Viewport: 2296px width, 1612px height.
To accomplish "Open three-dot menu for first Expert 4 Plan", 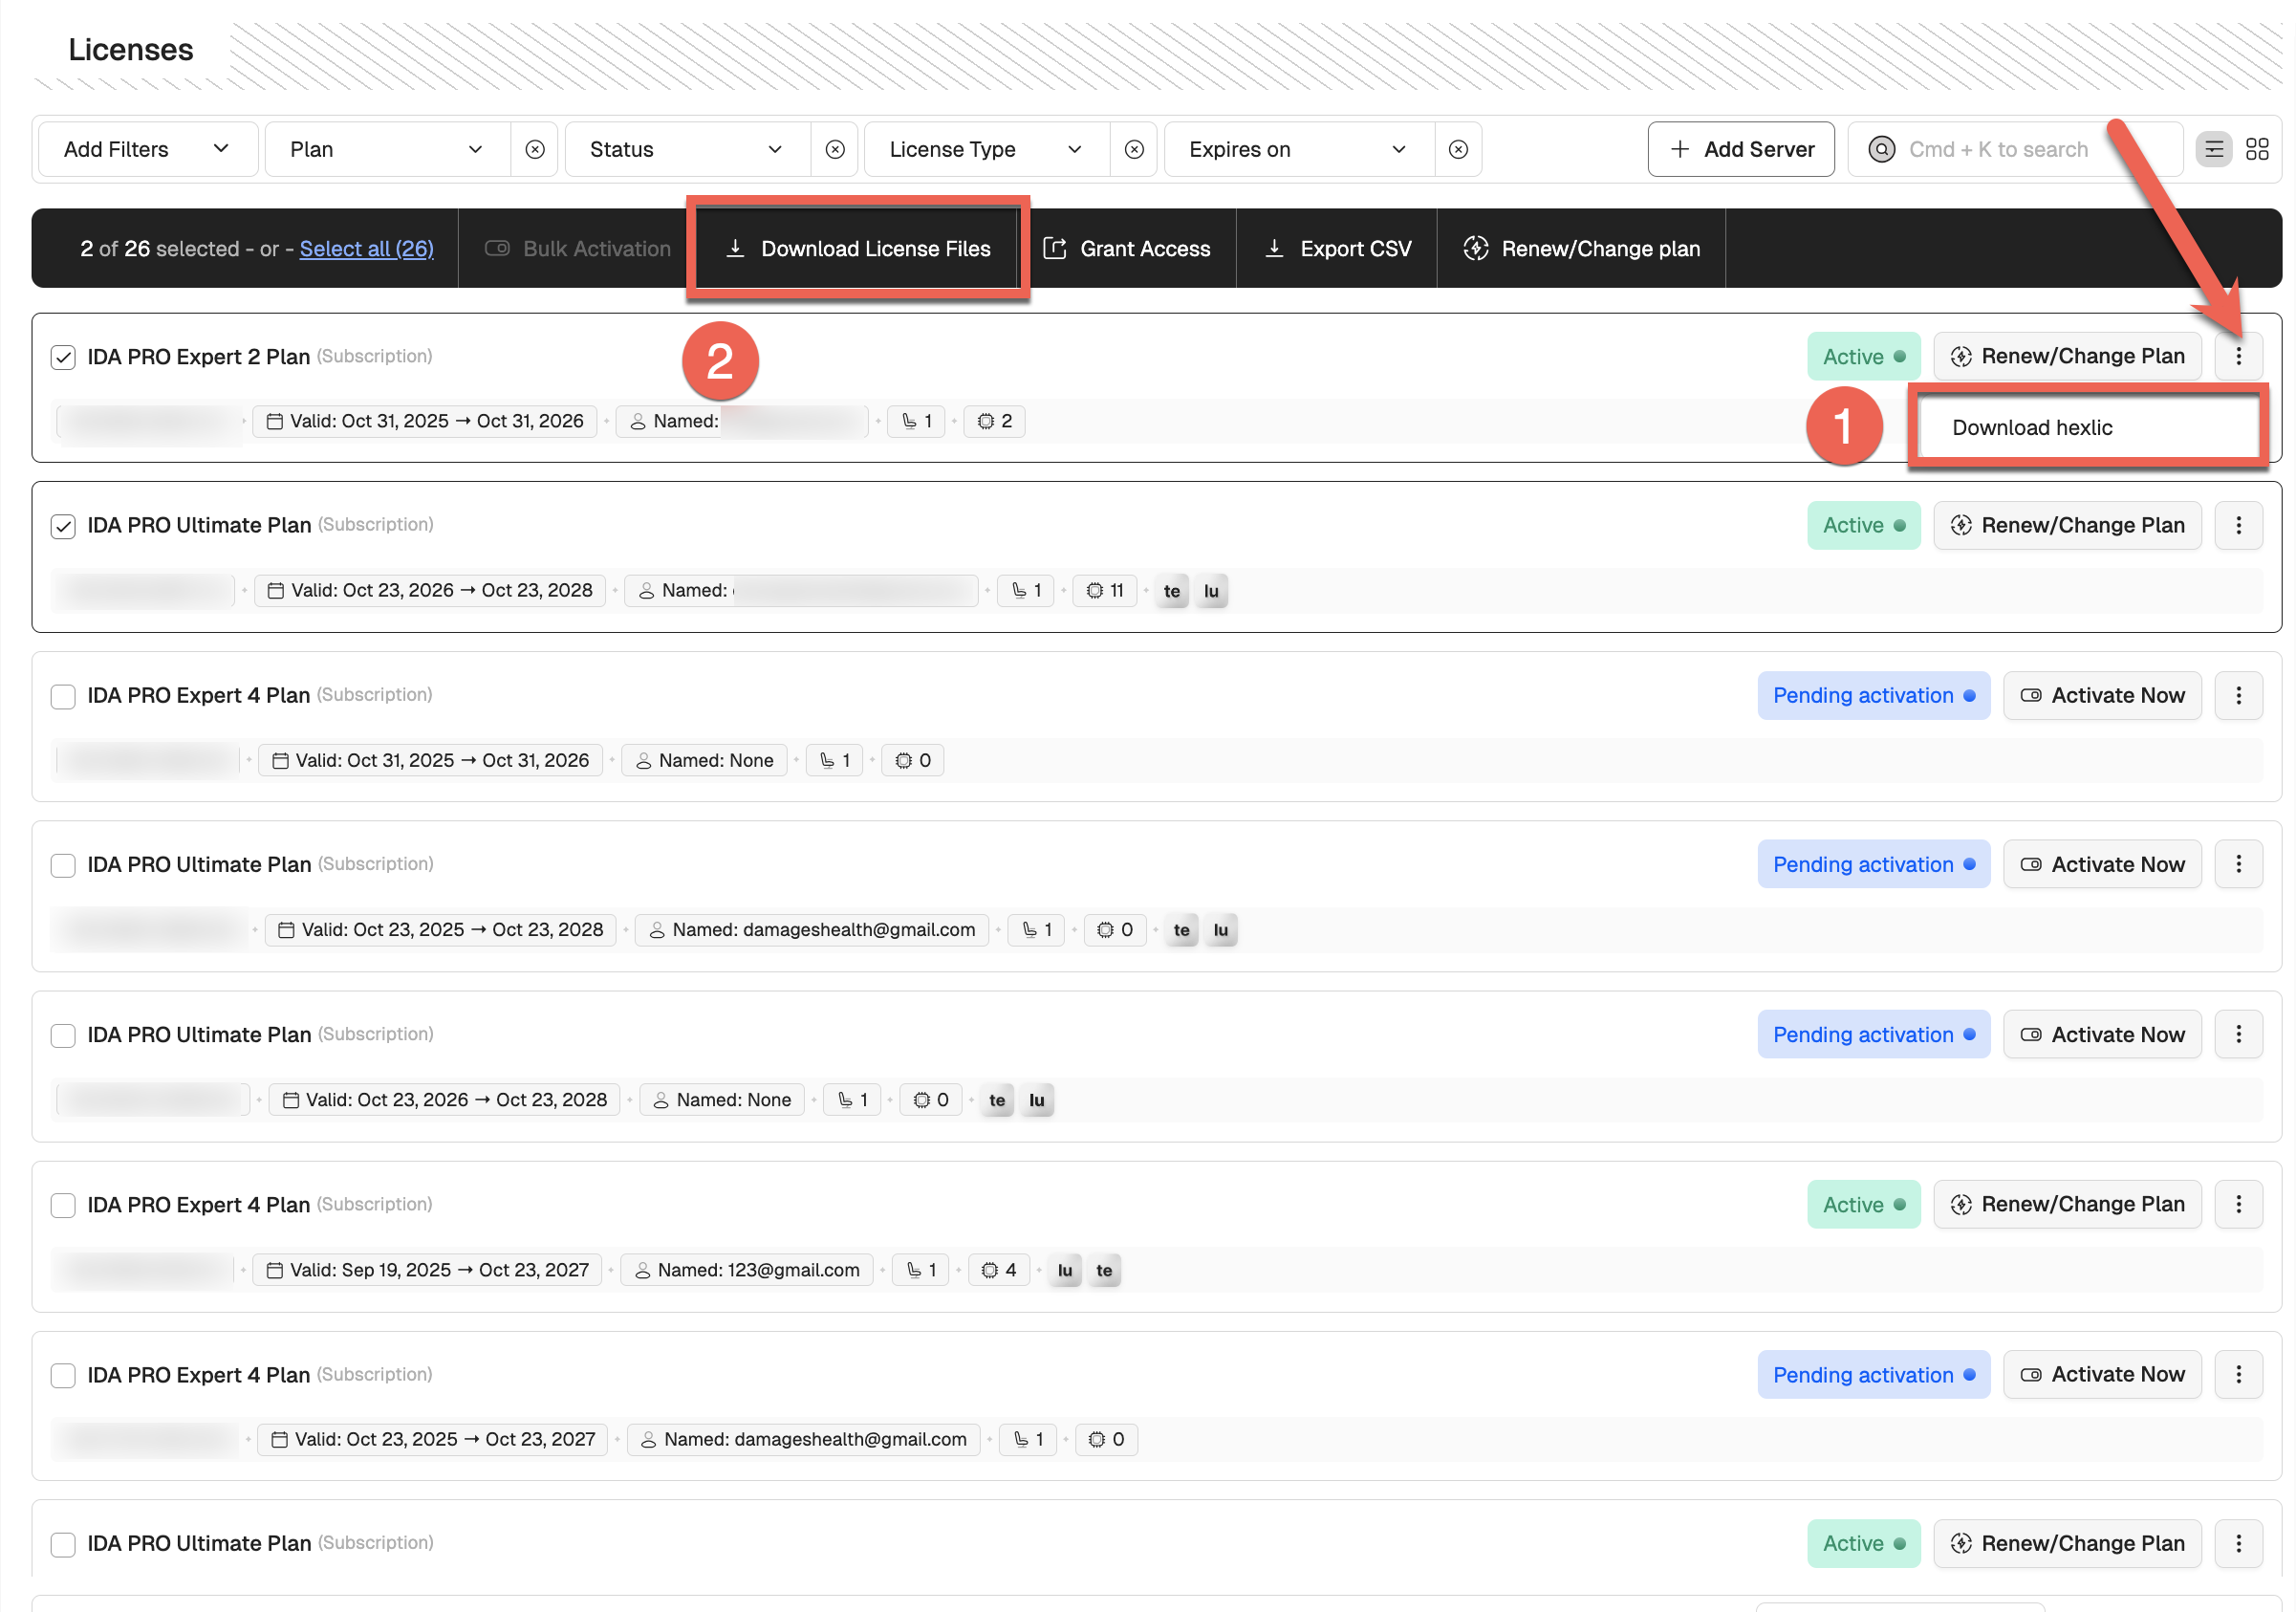I will click(2238, 695).
